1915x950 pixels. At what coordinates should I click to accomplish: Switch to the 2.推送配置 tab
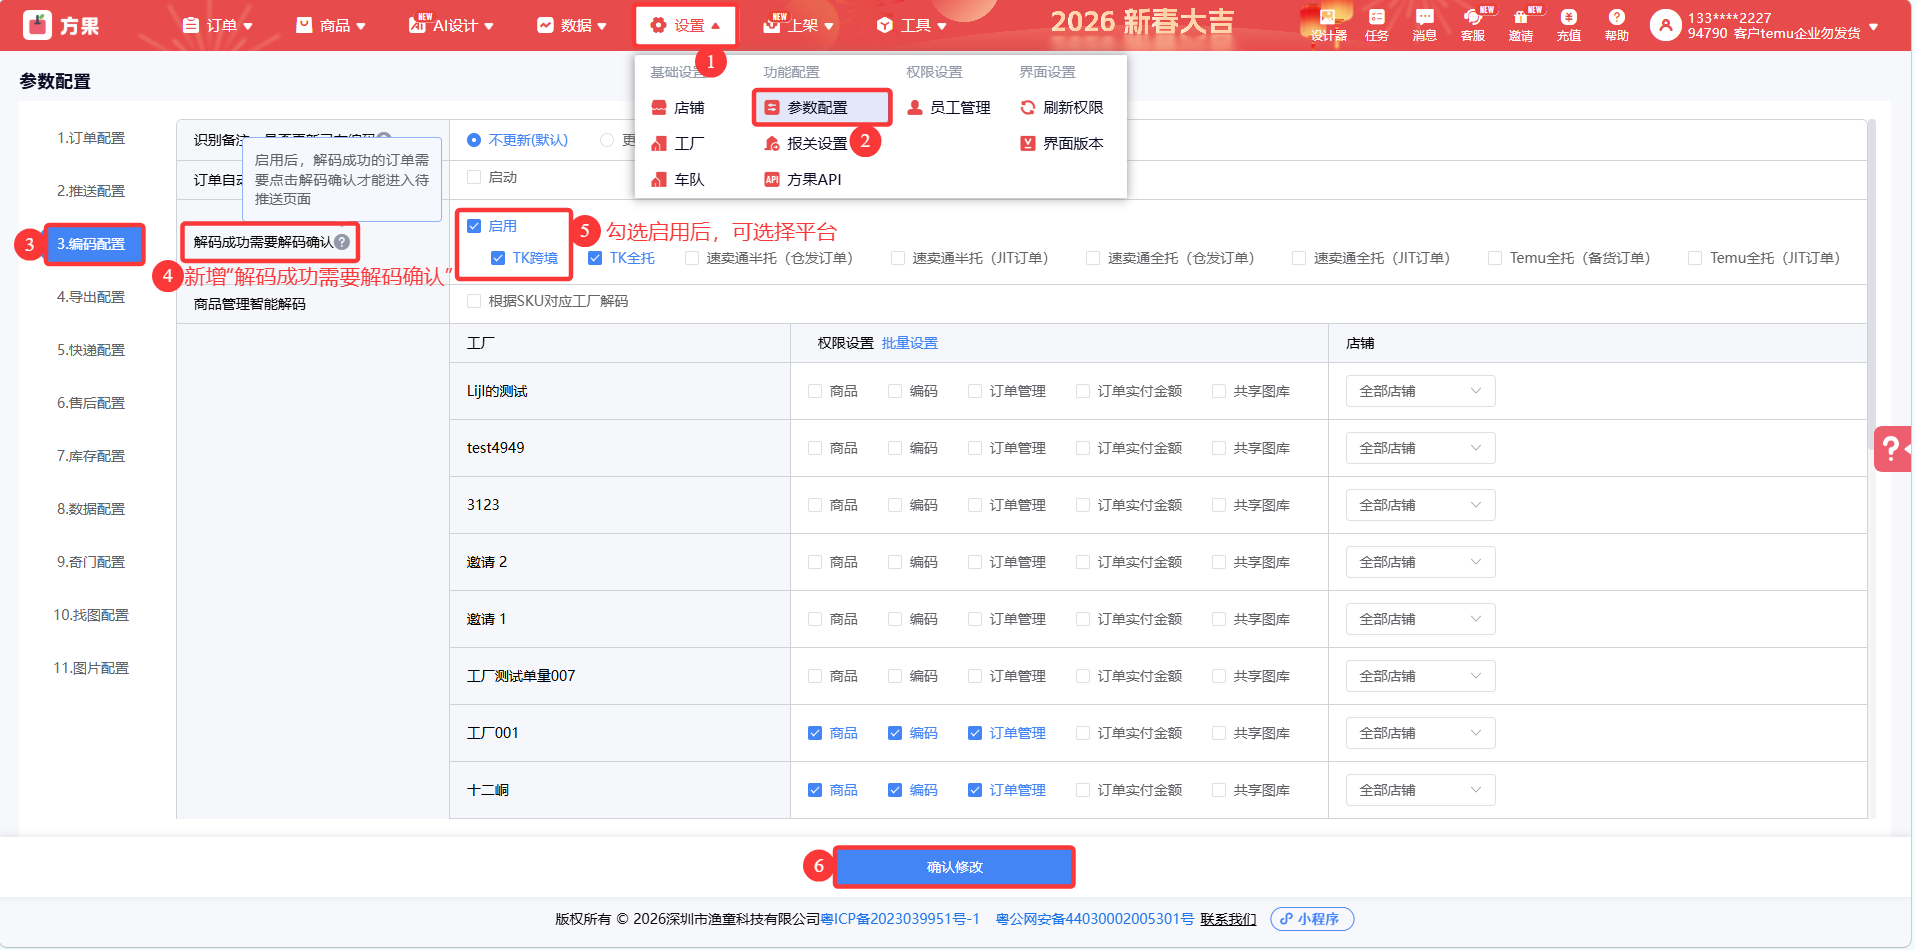click(91, 191)
